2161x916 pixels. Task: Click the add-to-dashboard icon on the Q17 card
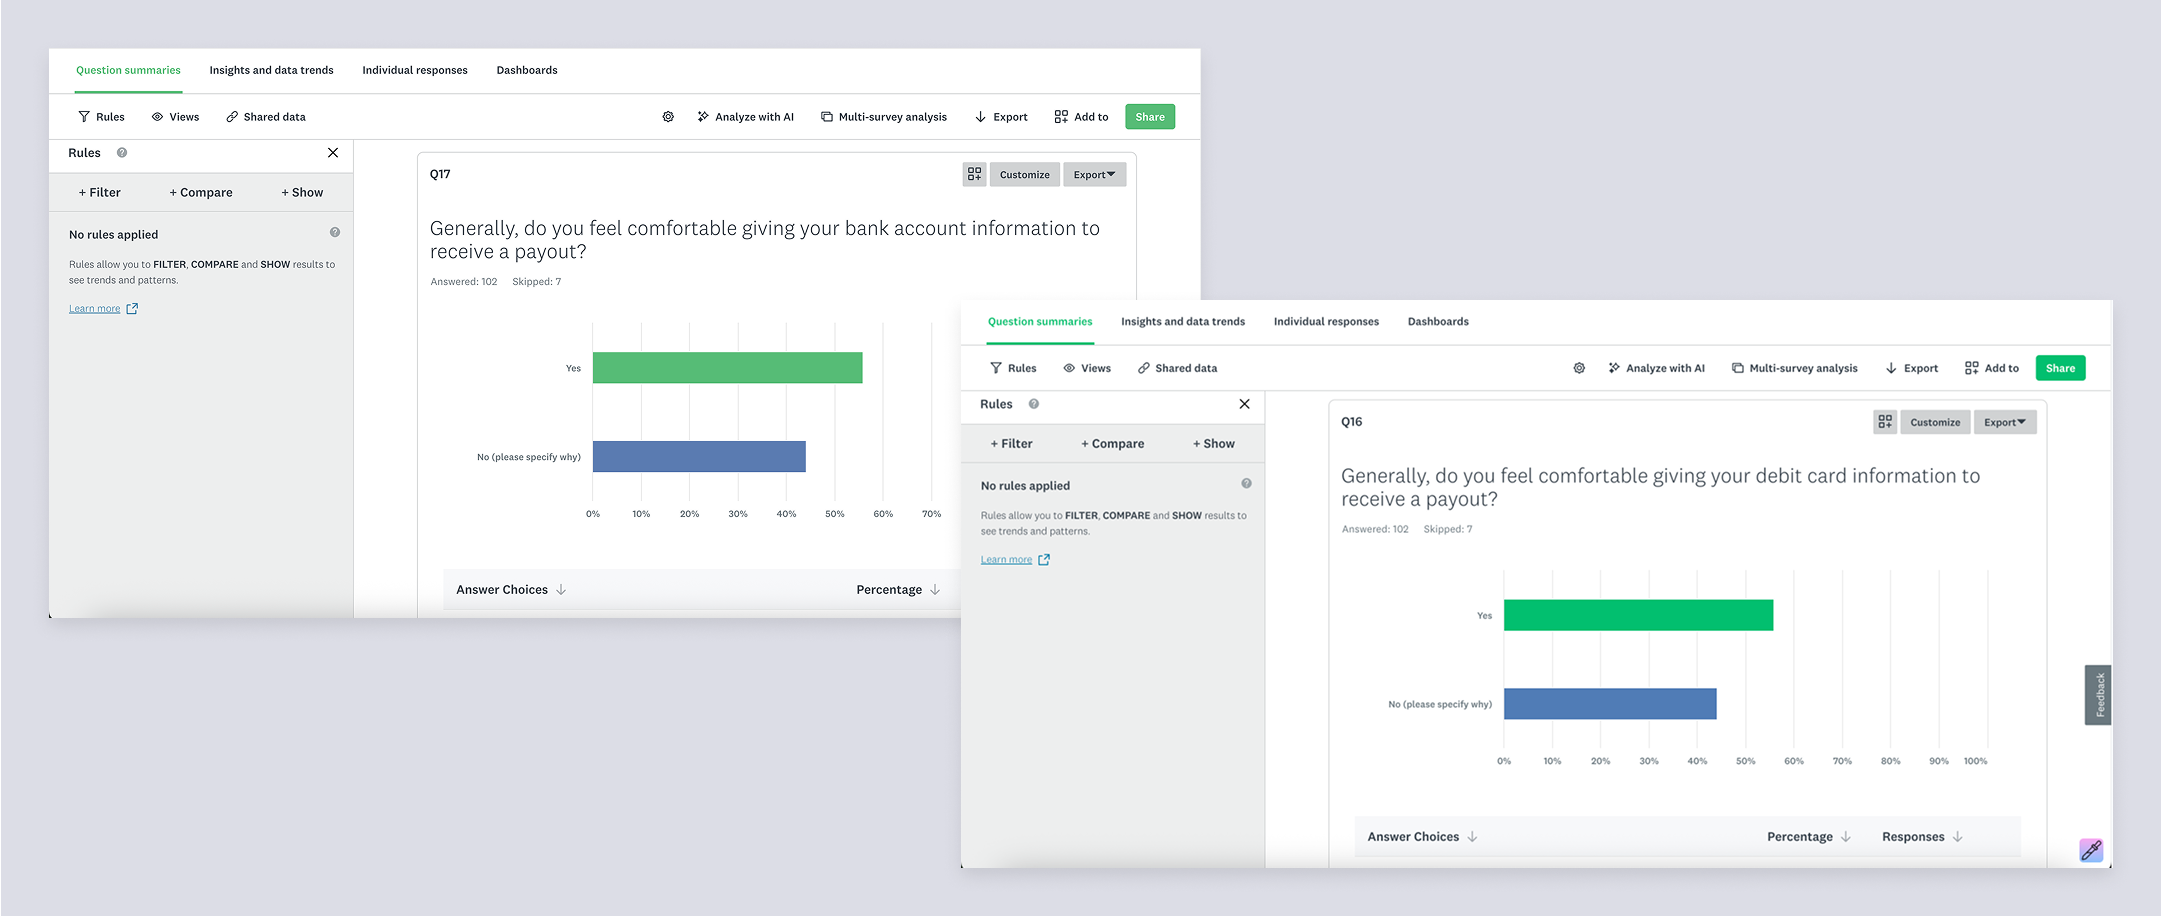(x=974, y=174)
